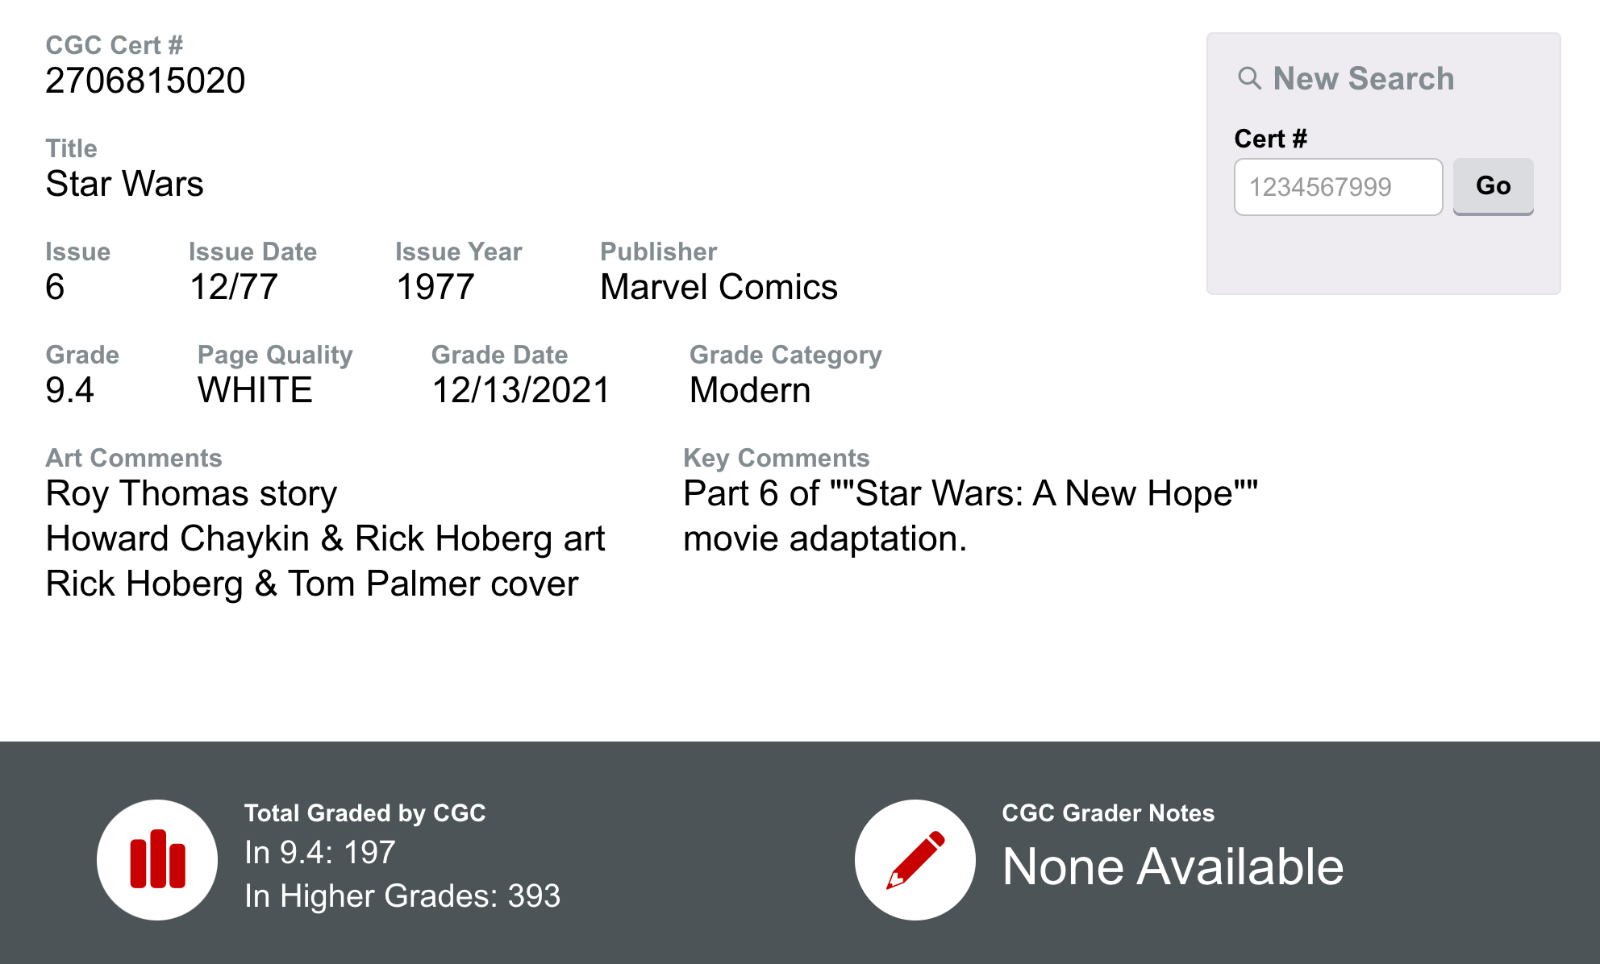Viewport: 1600px width, 964px height.
Task: Select the white circle around the chart icon
Action: [x=157, y=858]
